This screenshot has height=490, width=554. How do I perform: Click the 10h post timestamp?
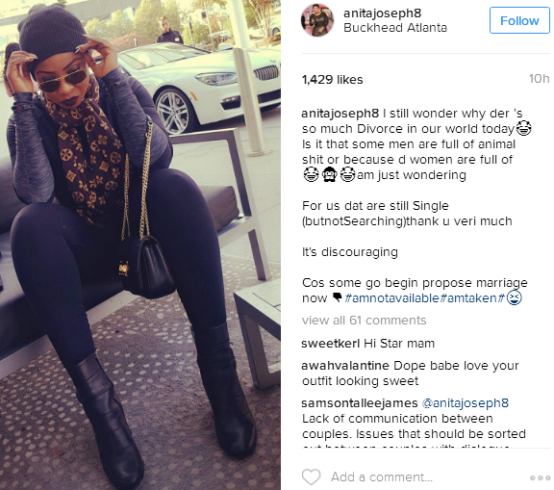coord(539,79)
